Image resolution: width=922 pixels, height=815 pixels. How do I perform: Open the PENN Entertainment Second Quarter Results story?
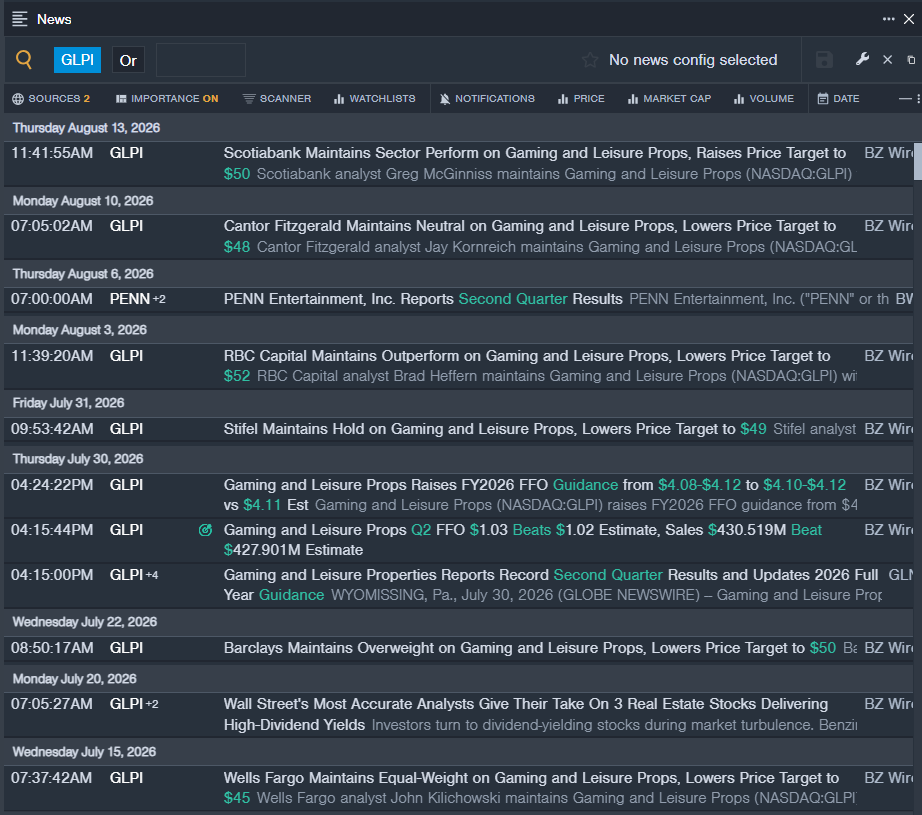point(423,299)
